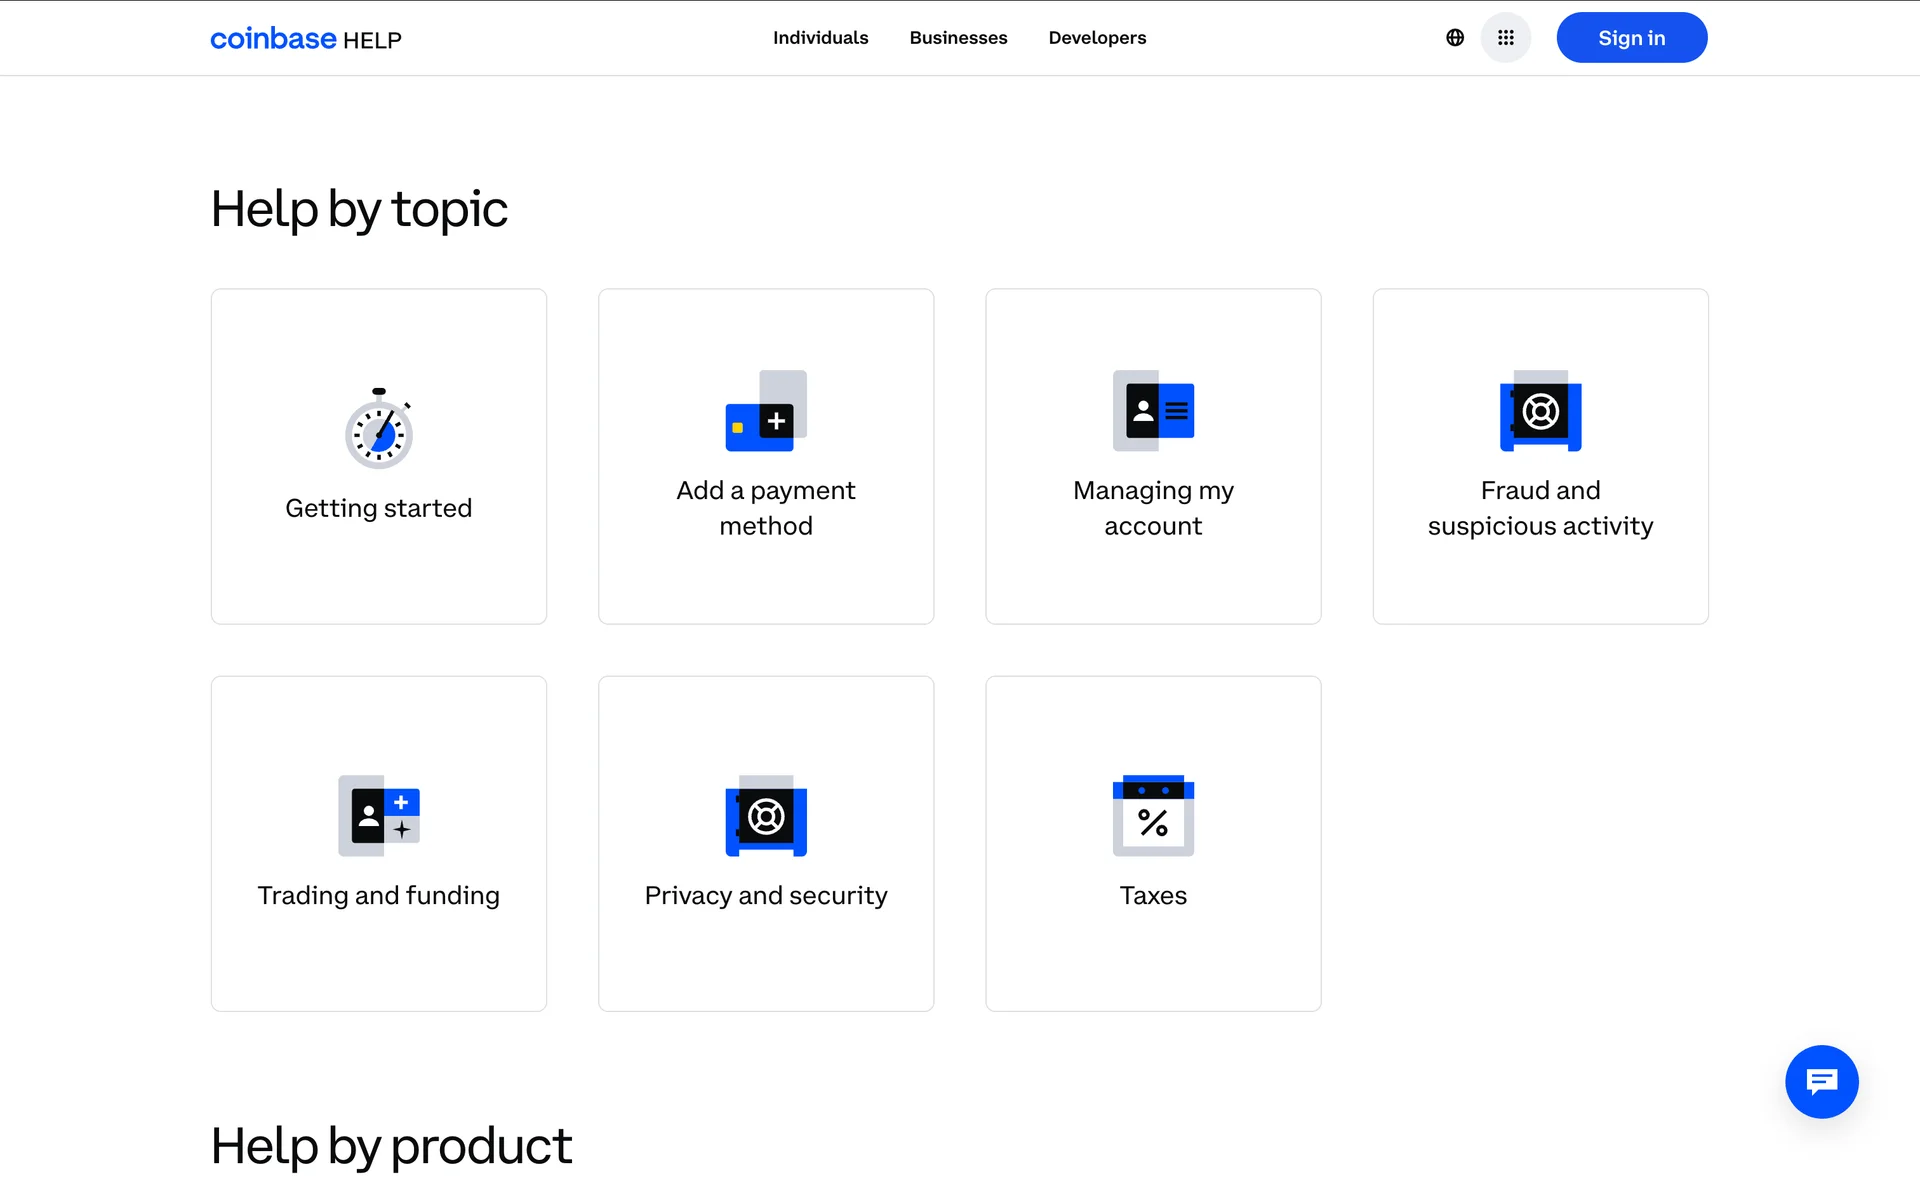Select Add a payment method text
This screenshot has height=1200, width=1920.
tap(766, 508)
